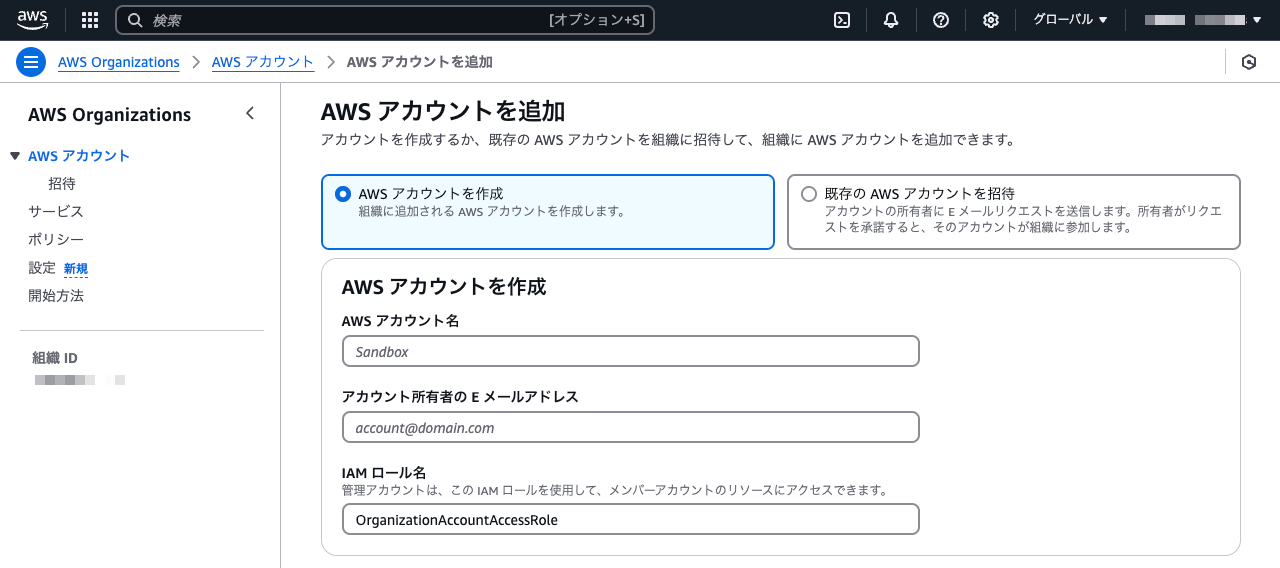Screen dimensions: 1280x568
Task: Collapse the AWS アカウント tree triangle
Action: coord(15,156)
